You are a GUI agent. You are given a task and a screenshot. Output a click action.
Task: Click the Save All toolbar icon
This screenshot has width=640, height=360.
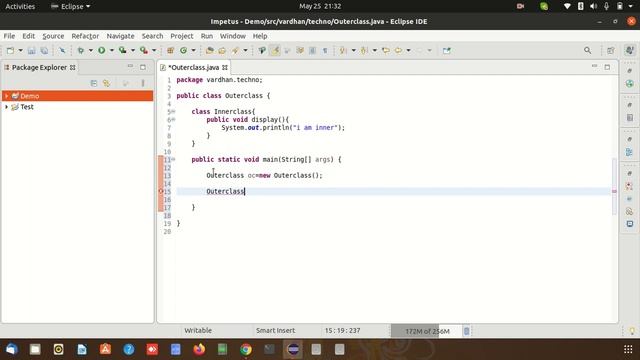coord(44,51)
